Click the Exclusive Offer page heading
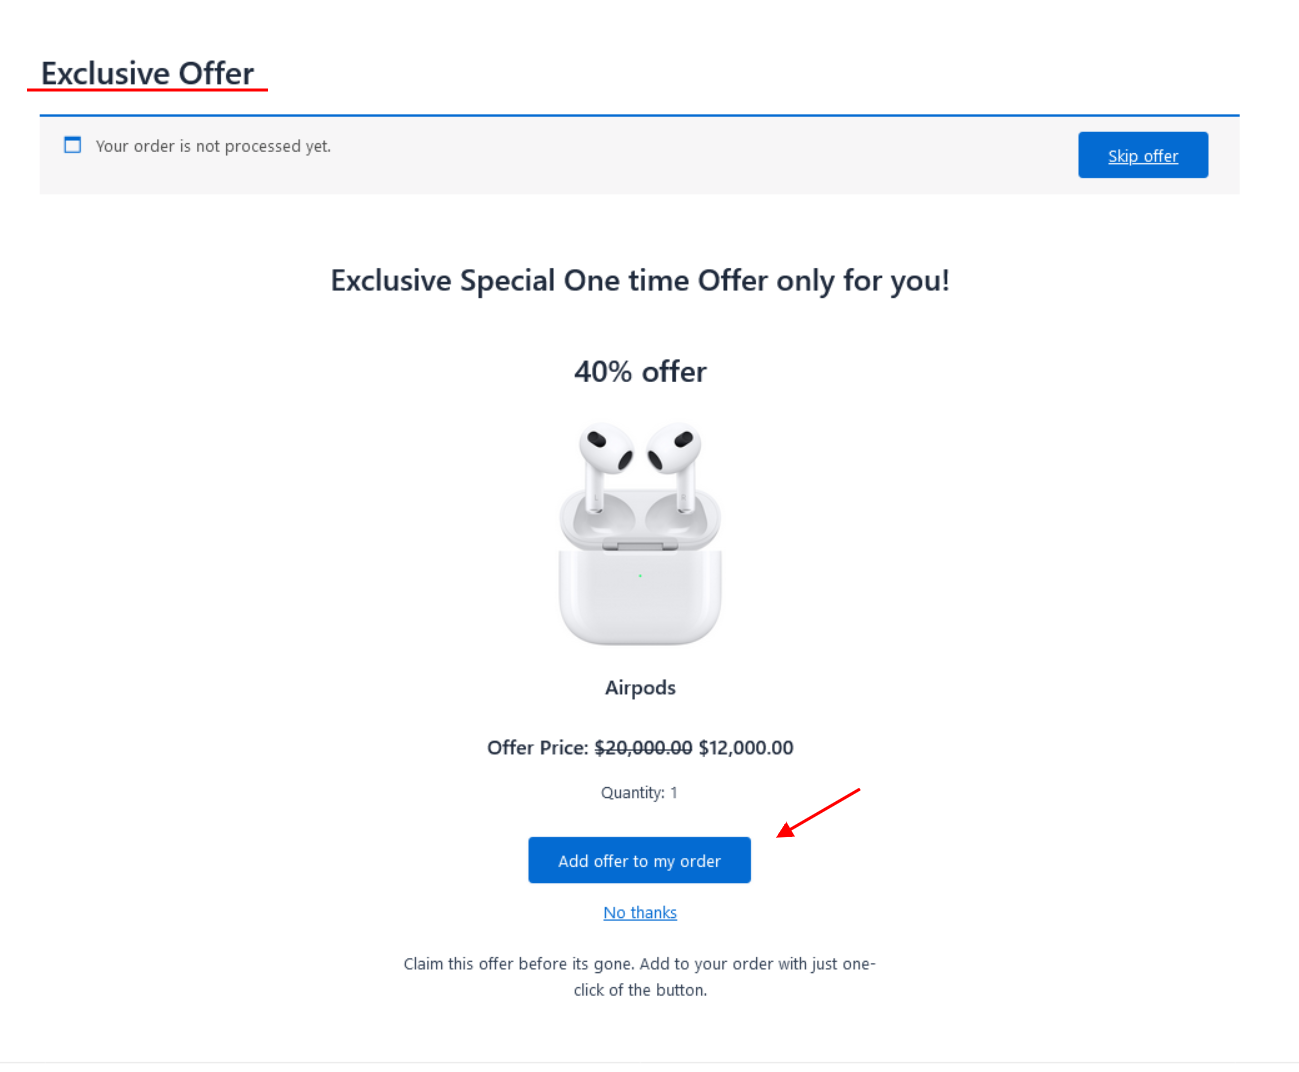This screenshot has width=1299, height=1072. point(147,73)
